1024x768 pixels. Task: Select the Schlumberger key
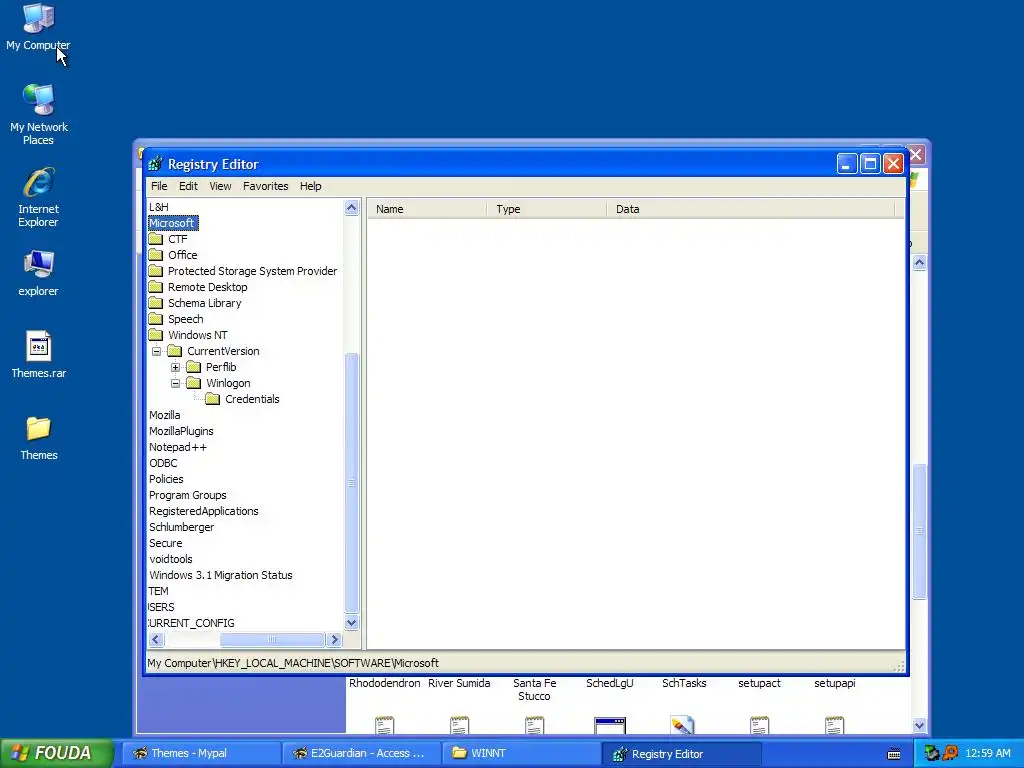pyautogui.click(x=182, y=527)
